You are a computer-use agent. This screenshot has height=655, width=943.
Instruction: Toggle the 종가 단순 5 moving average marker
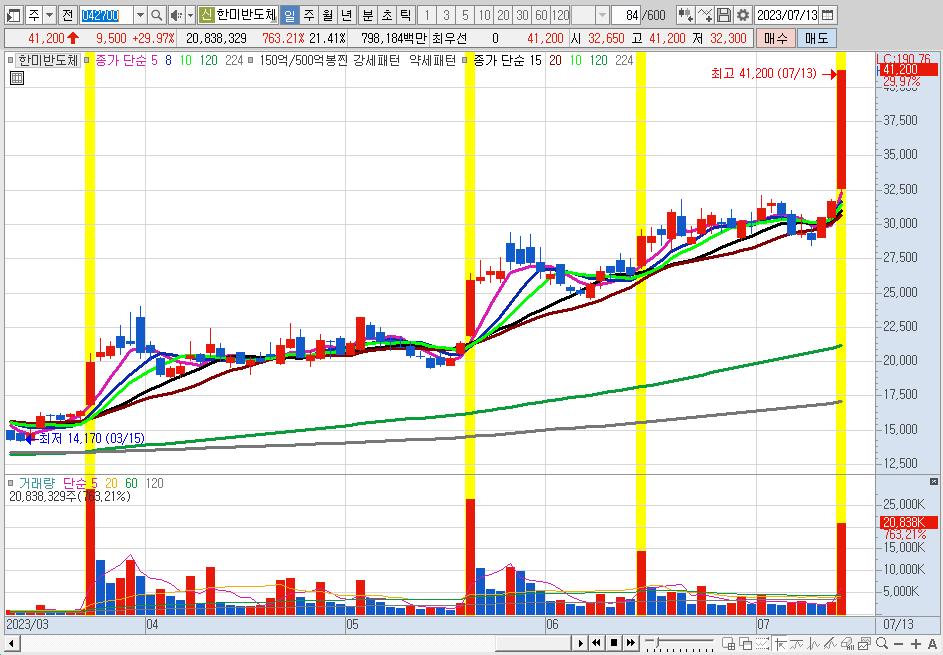pyautogui.click(x=87, y=60)
